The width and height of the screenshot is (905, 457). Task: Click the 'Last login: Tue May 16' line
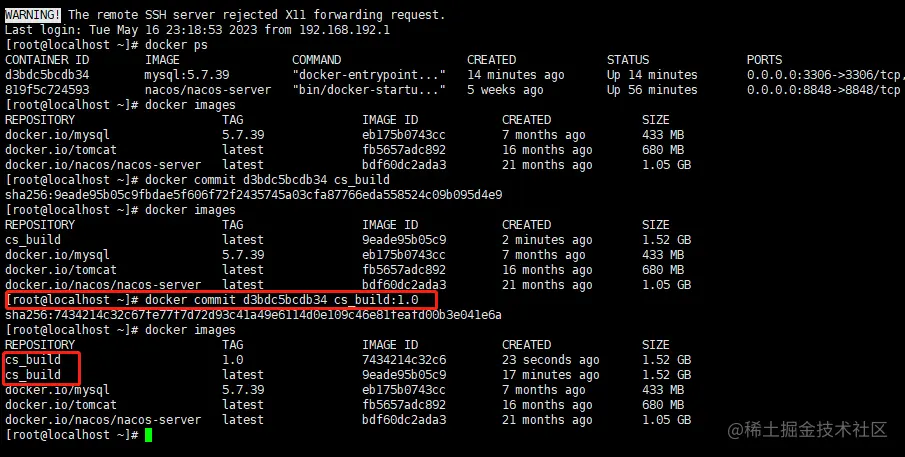pos(197,30)
